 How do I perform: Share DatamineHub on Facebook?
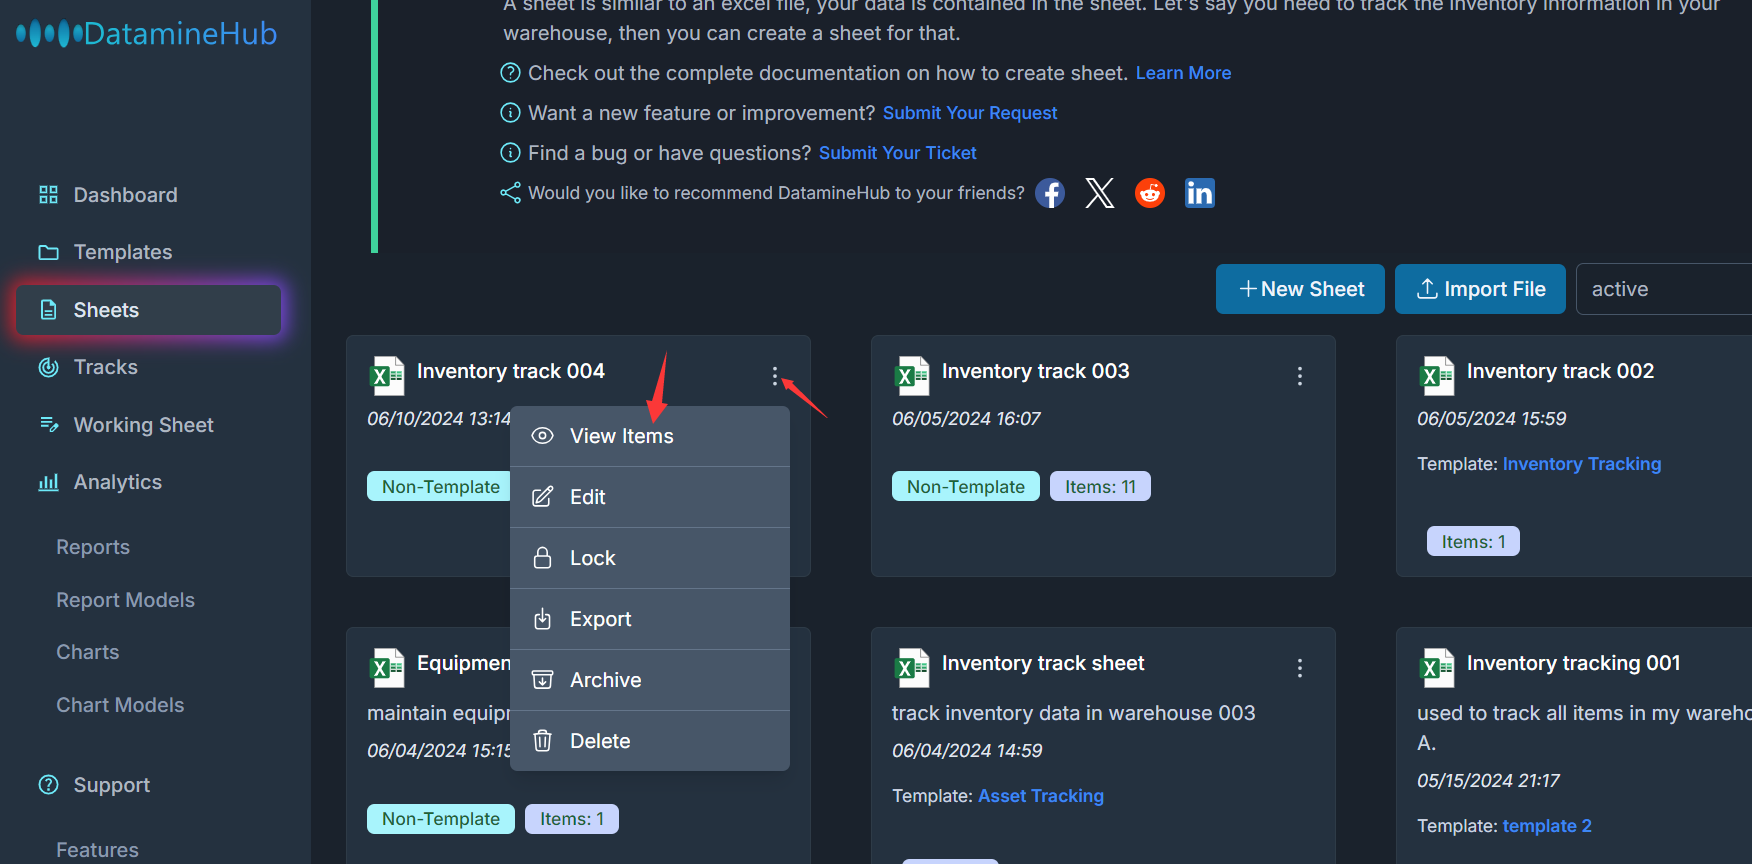(x=1049, y=193)
